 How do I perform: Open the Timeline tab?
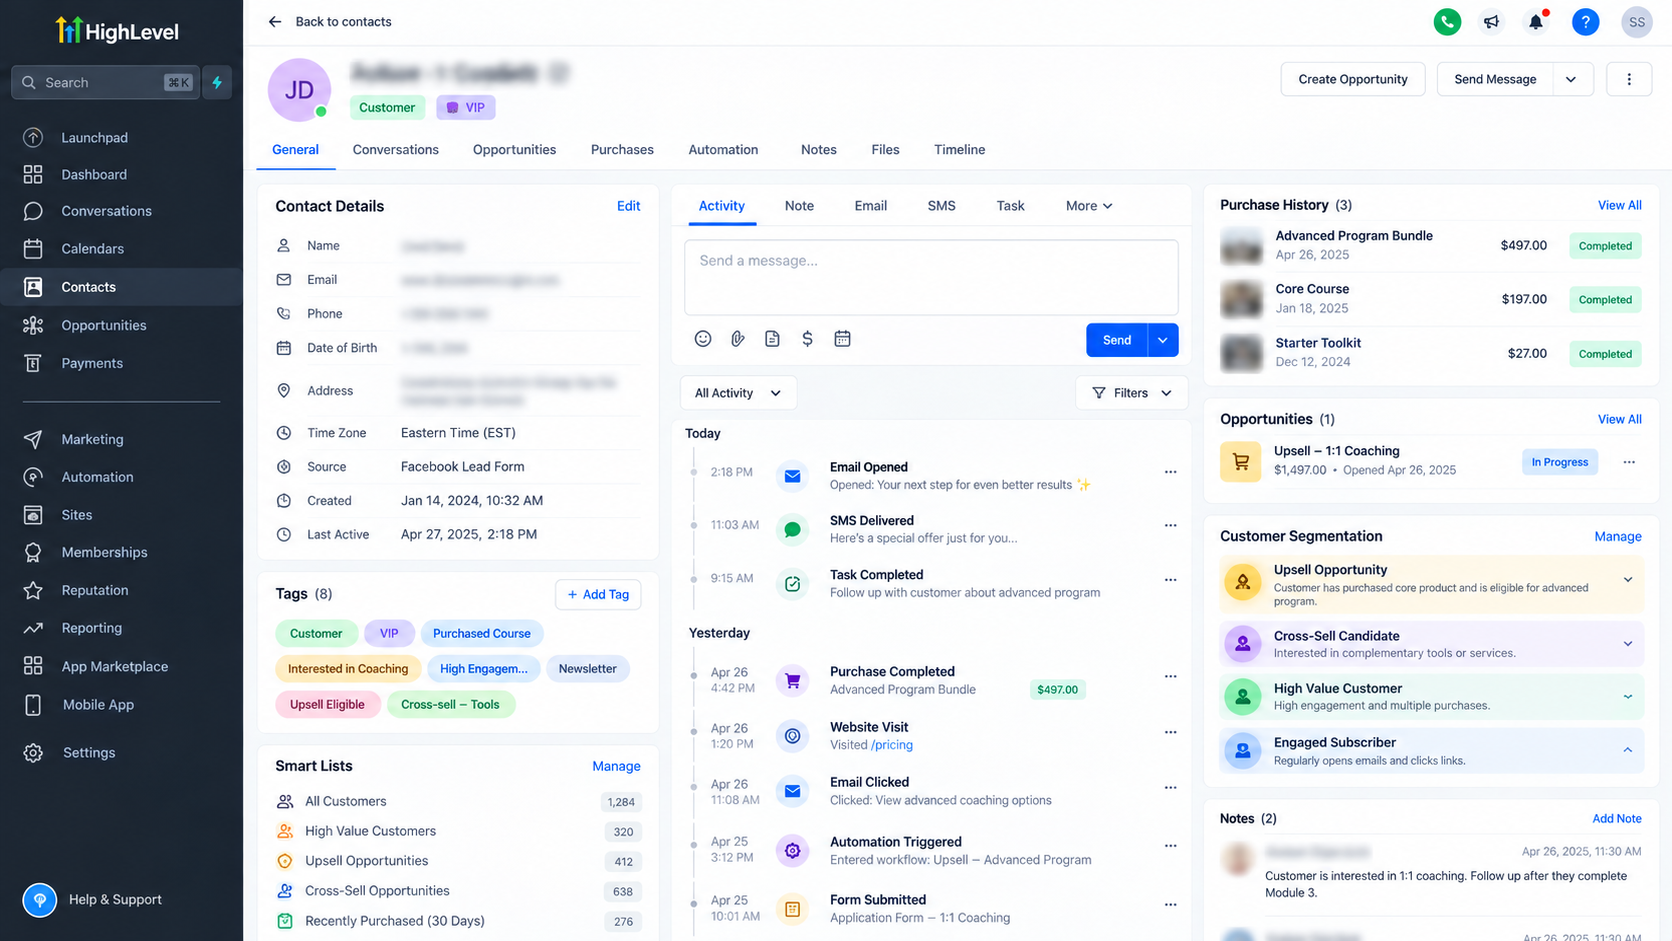[x=959, y=150]
